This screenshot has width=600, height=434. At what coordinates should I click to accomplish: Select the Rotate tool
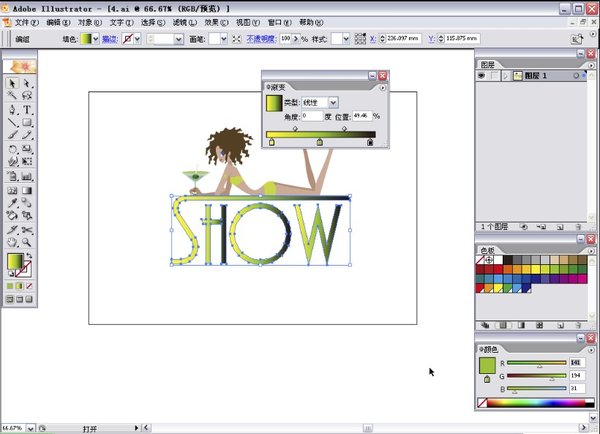pyautogui.click(x=12, y=149)
